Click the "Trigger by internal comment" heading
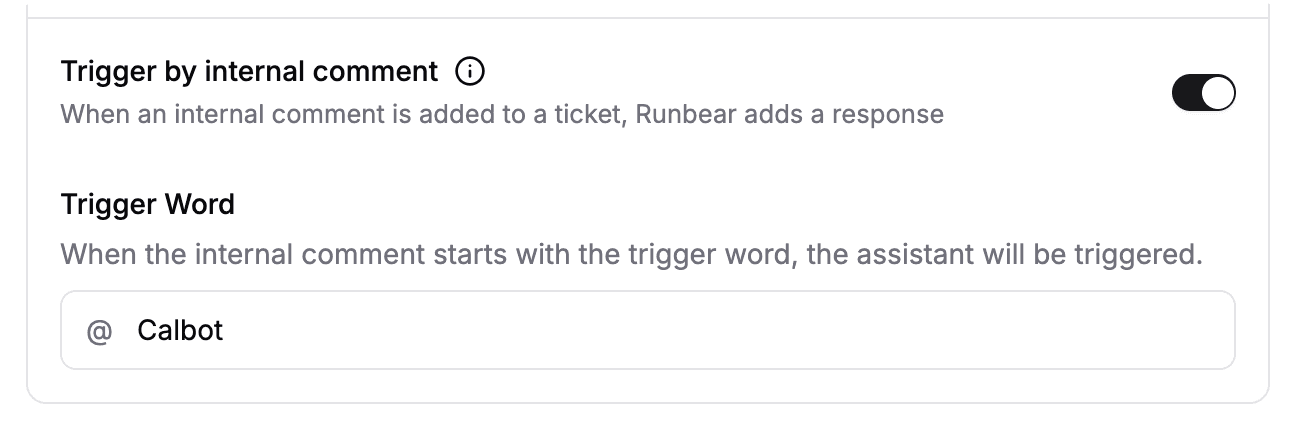The width and height of the screenshot is (1298, 430). pos(249,72)
